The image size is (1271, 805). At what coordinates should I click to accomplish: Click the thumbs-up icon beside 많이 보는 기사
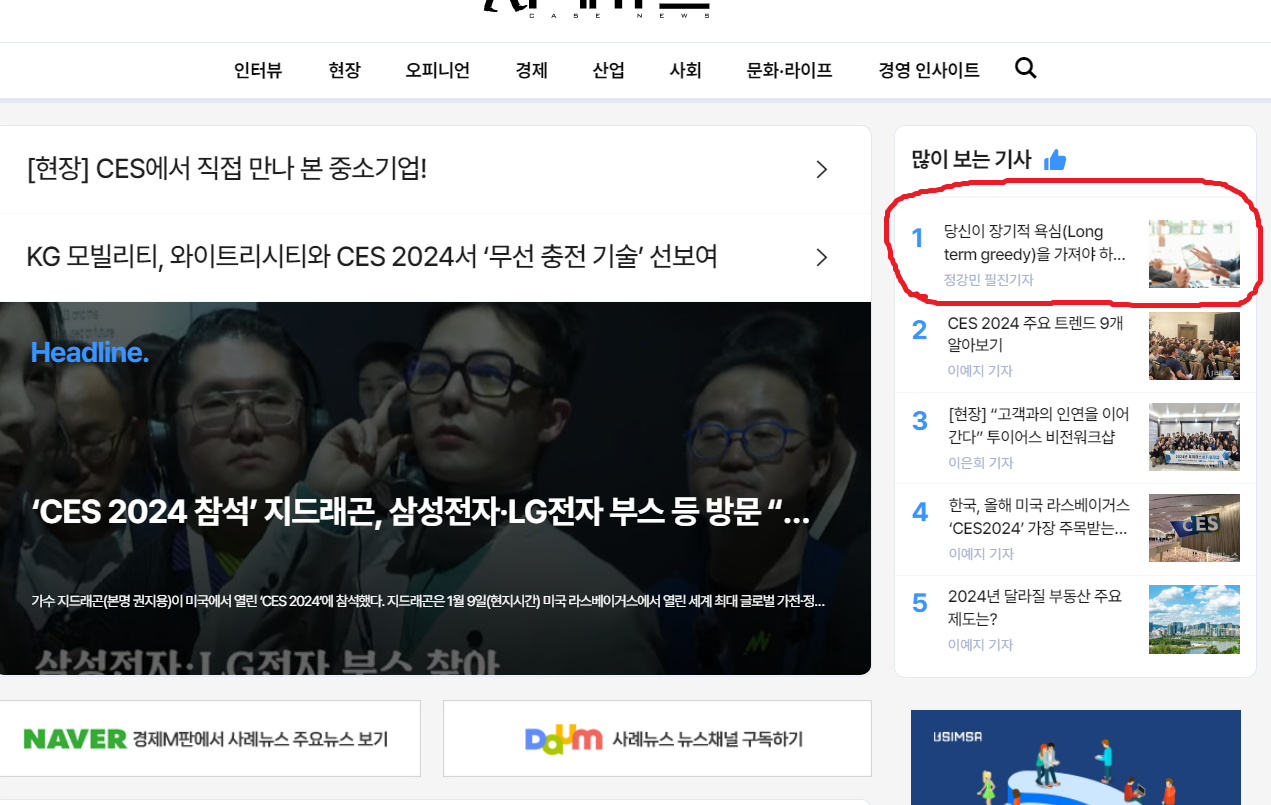(1056, 159)
